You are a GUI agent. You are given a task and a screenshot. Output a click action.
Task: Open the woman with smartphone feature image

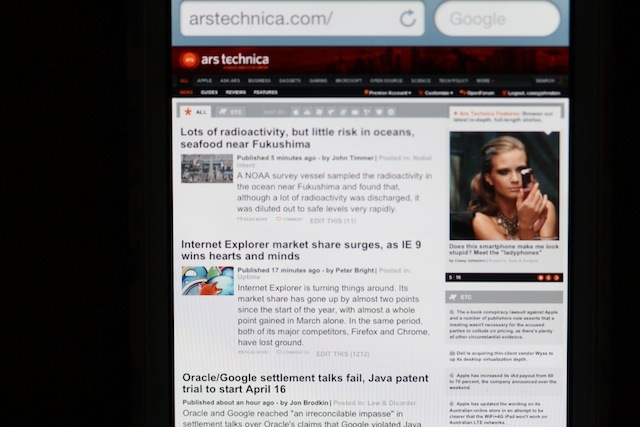click(504, 186)
